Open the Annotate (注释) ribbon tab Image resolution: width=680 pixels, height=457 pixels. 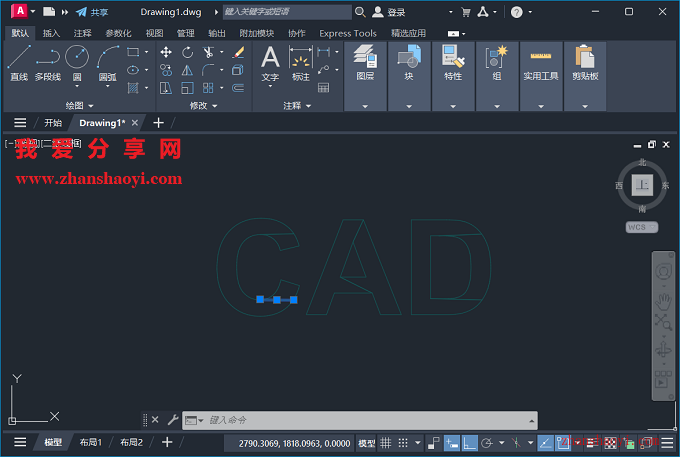[82, 33]
